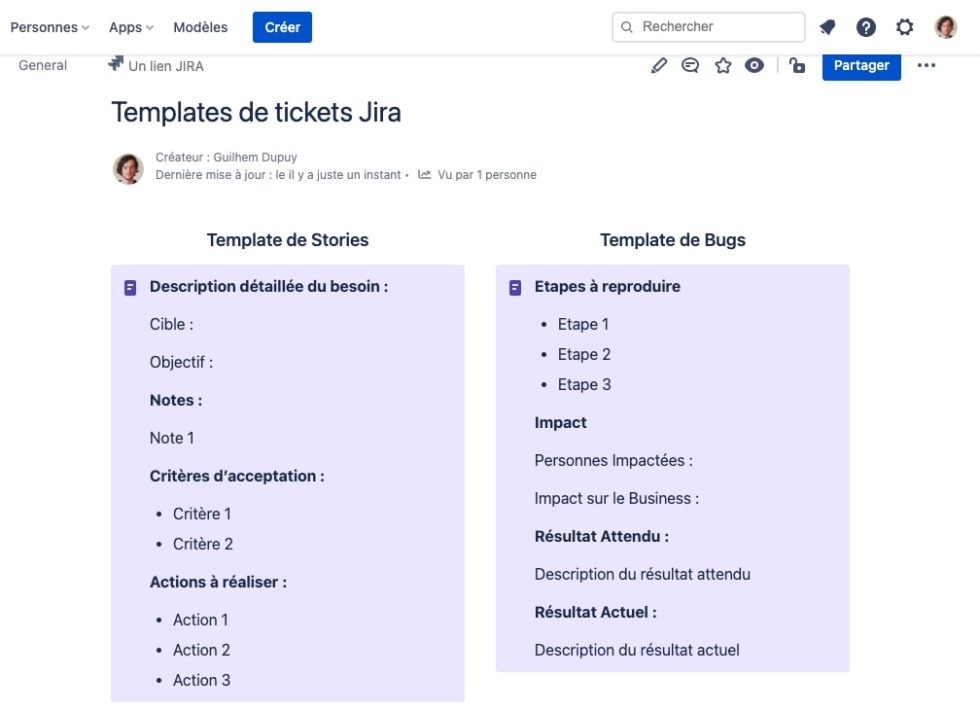Image resolution: width=980 pixels, height=711 pixels.
Task: Open the Apps dropdown
Action: coord(129,27)
